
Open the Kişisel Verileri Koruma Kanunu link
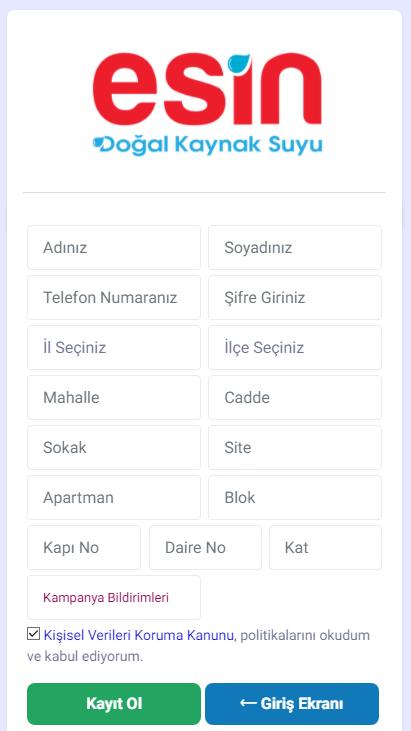tap(138, 635)
